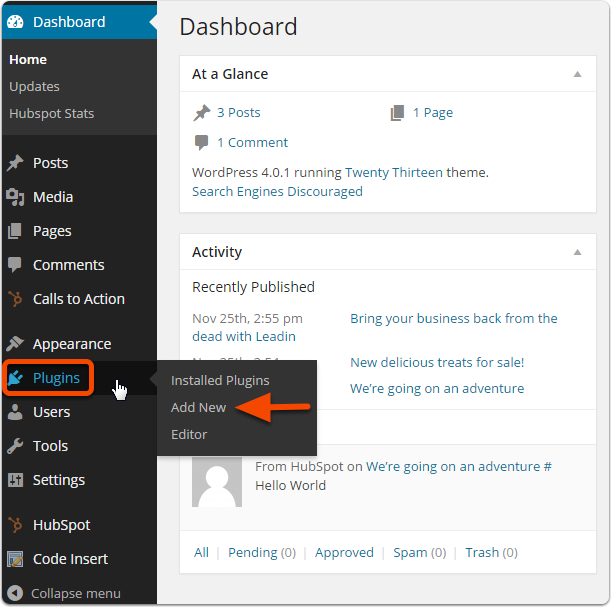Click the Media icon in sidebar
The height and width of the screenshot is (607, 611).
pos(15,197)
